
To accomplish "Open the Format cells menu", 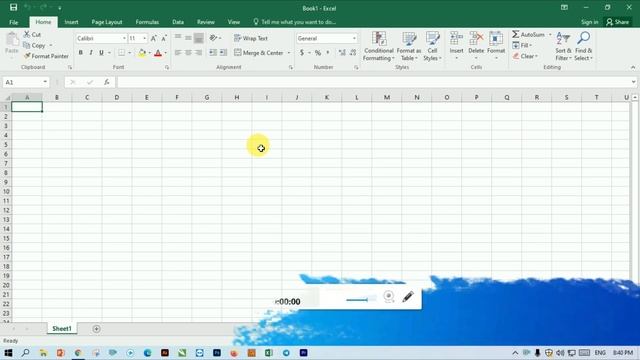I will (x=496, y=46).
